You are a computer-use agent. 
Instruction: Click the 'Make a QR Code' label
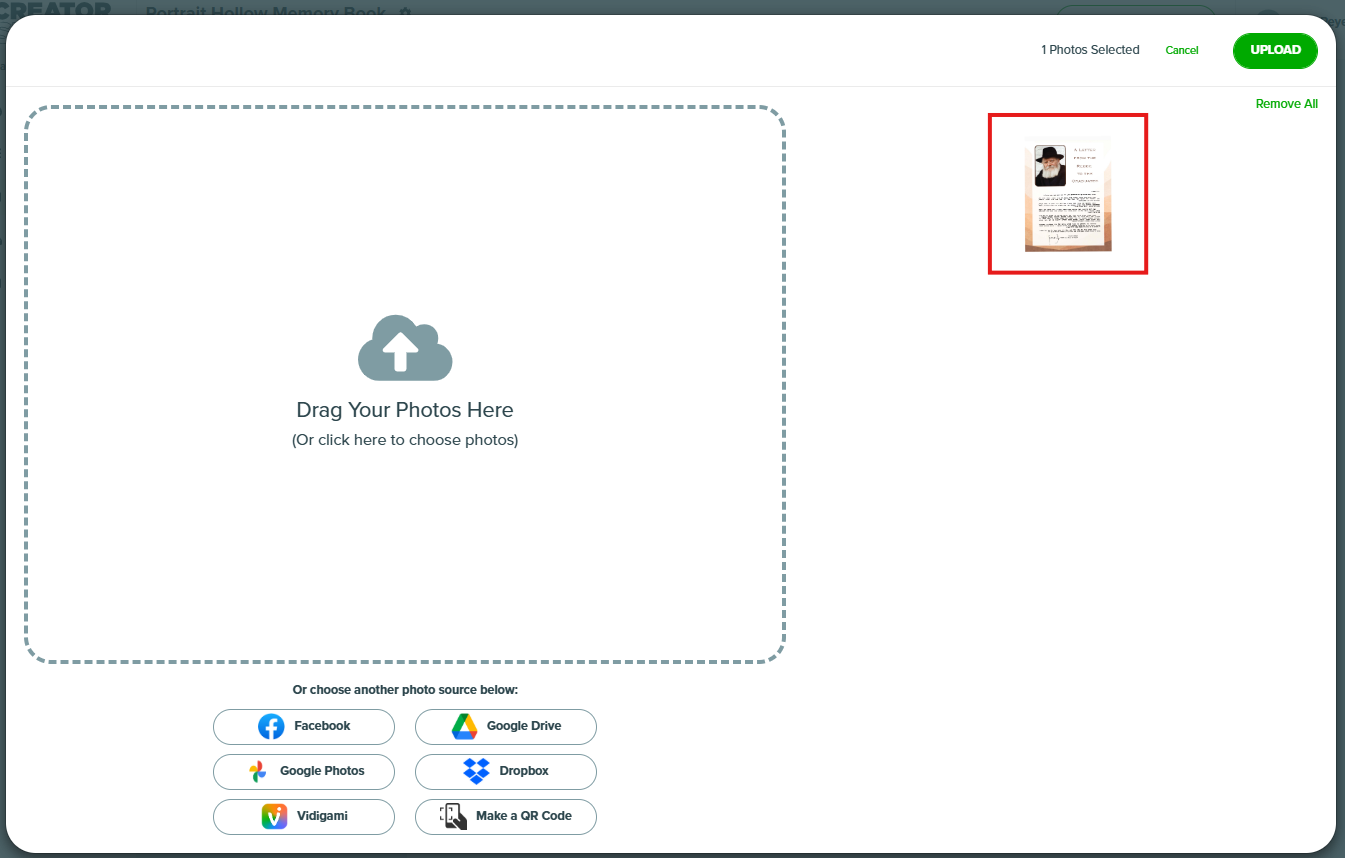524,816
